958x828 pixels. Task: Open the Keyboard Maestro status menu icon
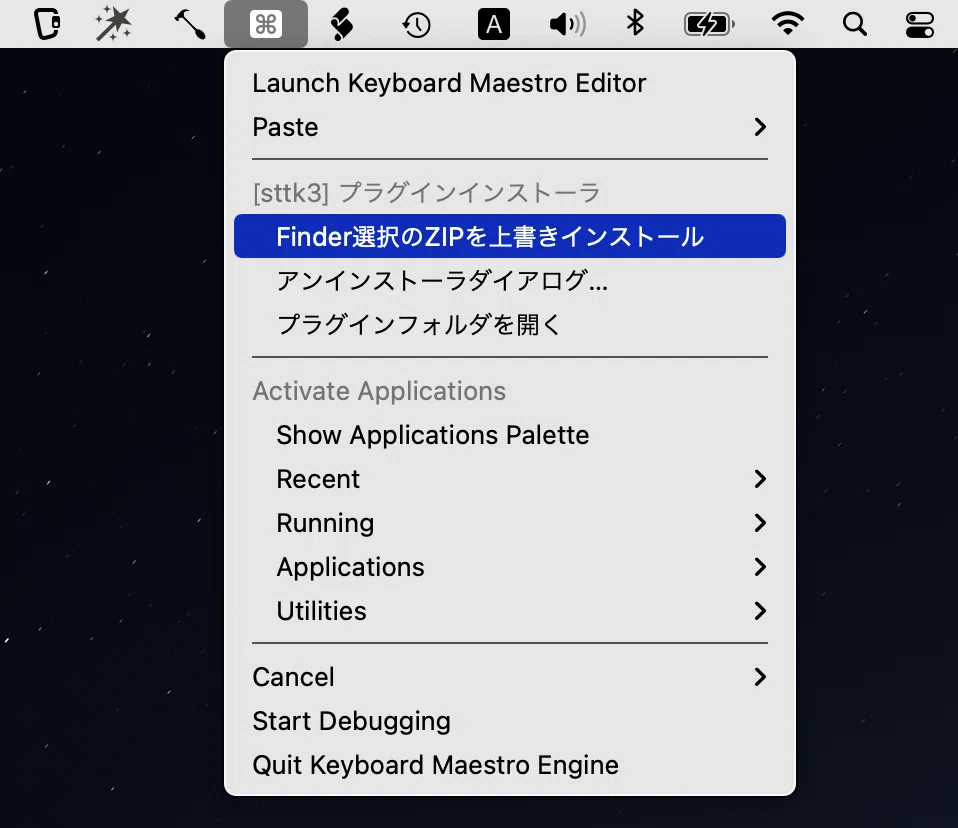pos(266,24)
